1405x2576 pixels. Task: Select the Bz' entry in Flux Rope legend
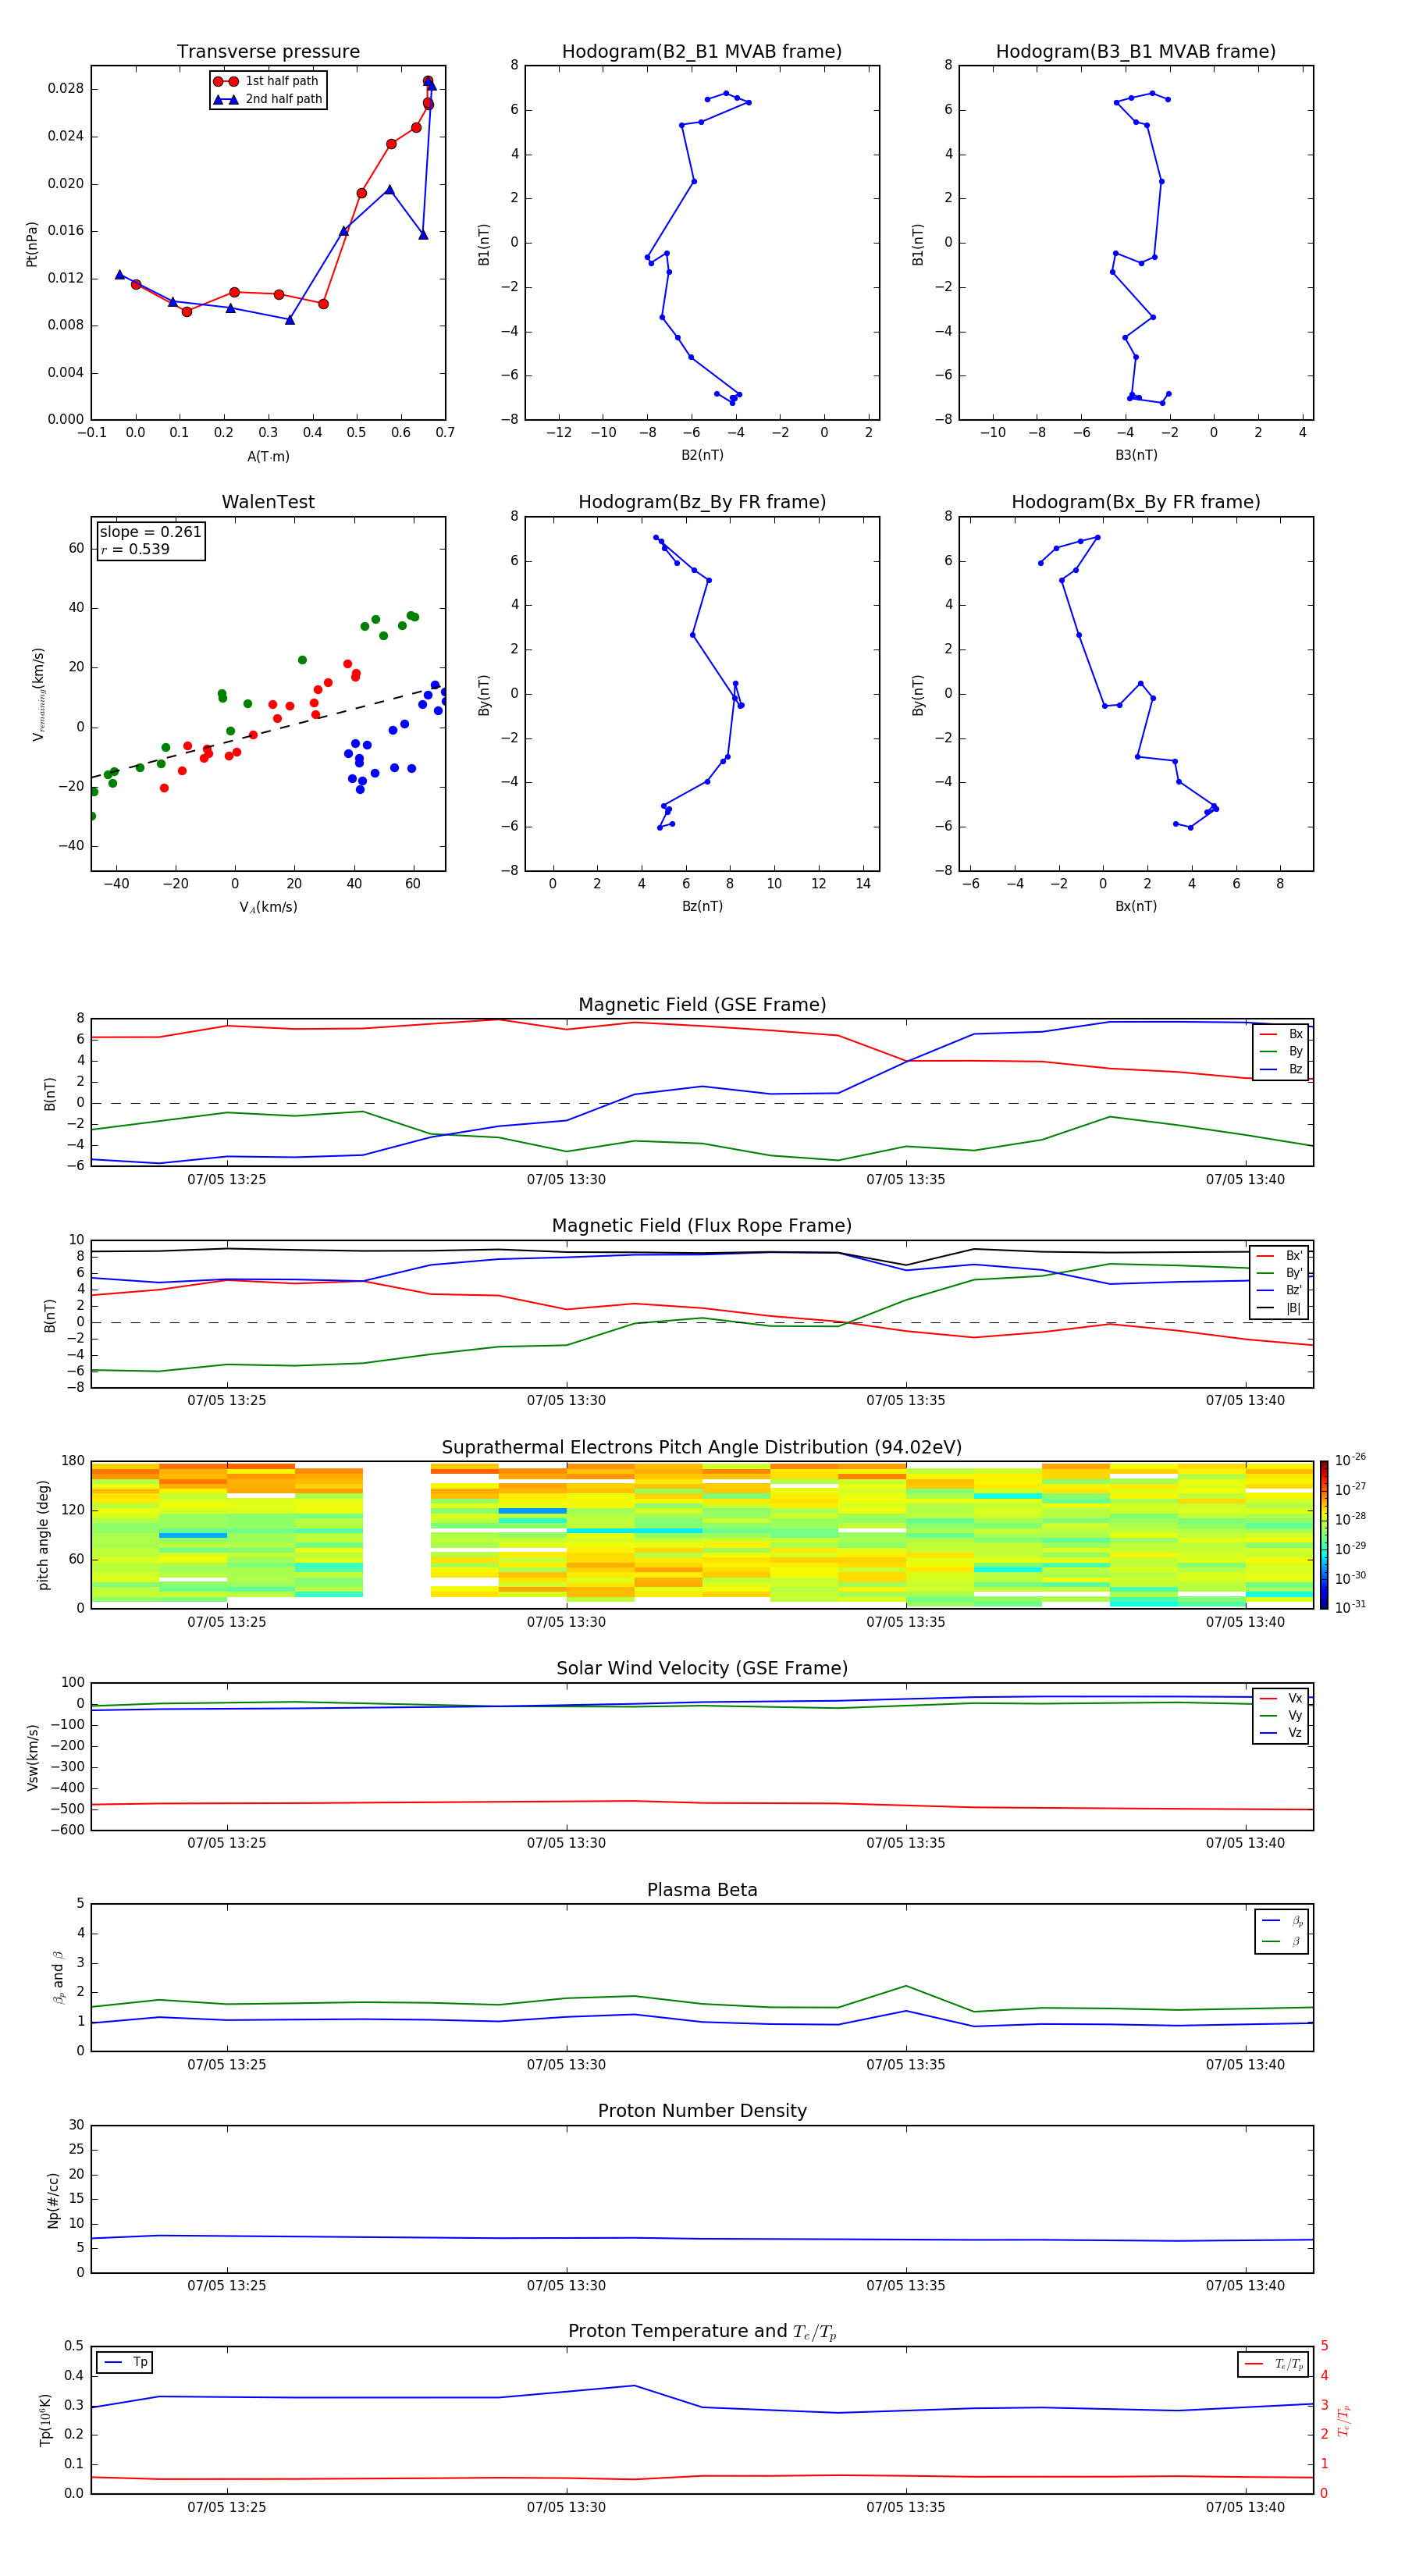coord(1279,1290)
